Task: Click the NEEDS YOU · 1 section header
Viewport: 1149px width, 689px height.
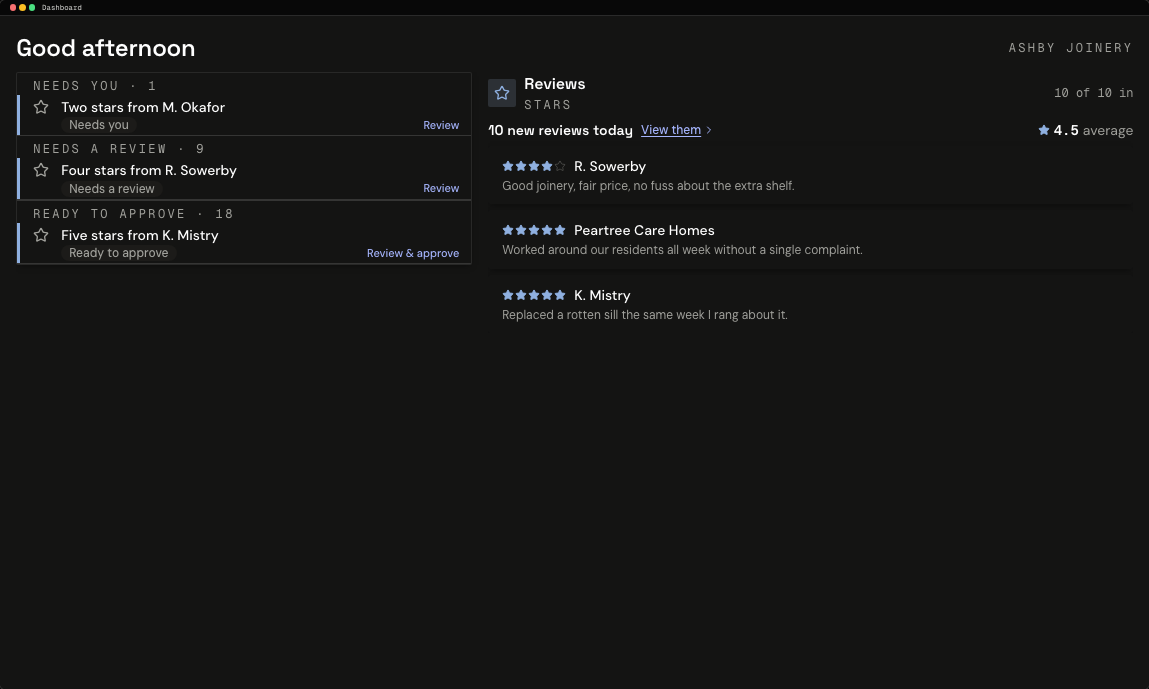Action: pos(95,86)
